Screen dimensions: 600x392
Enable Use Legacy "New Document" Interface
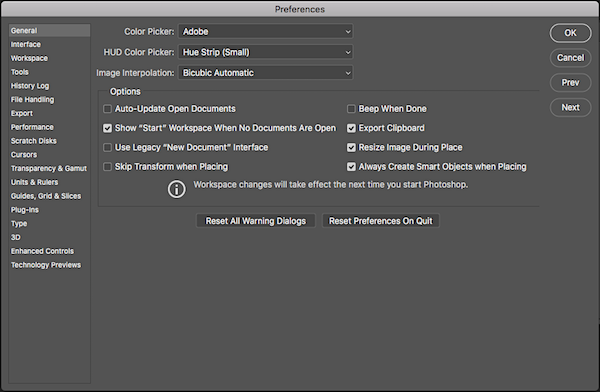tap(108, 147)
